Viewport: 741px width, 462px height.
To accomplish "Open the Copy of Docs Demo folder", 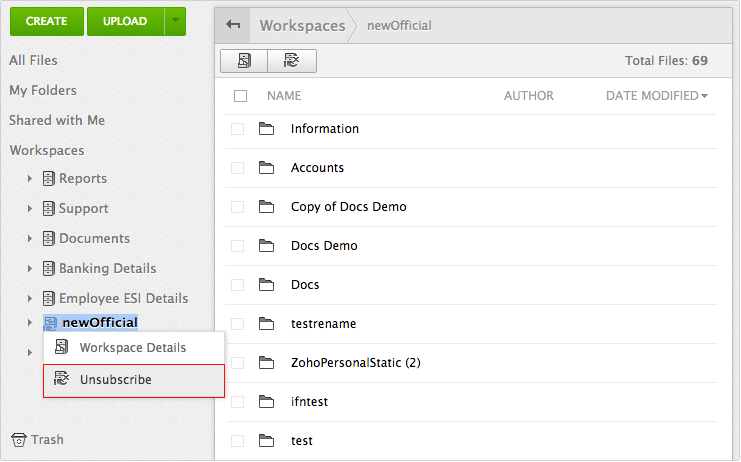I will pos(348,207).
